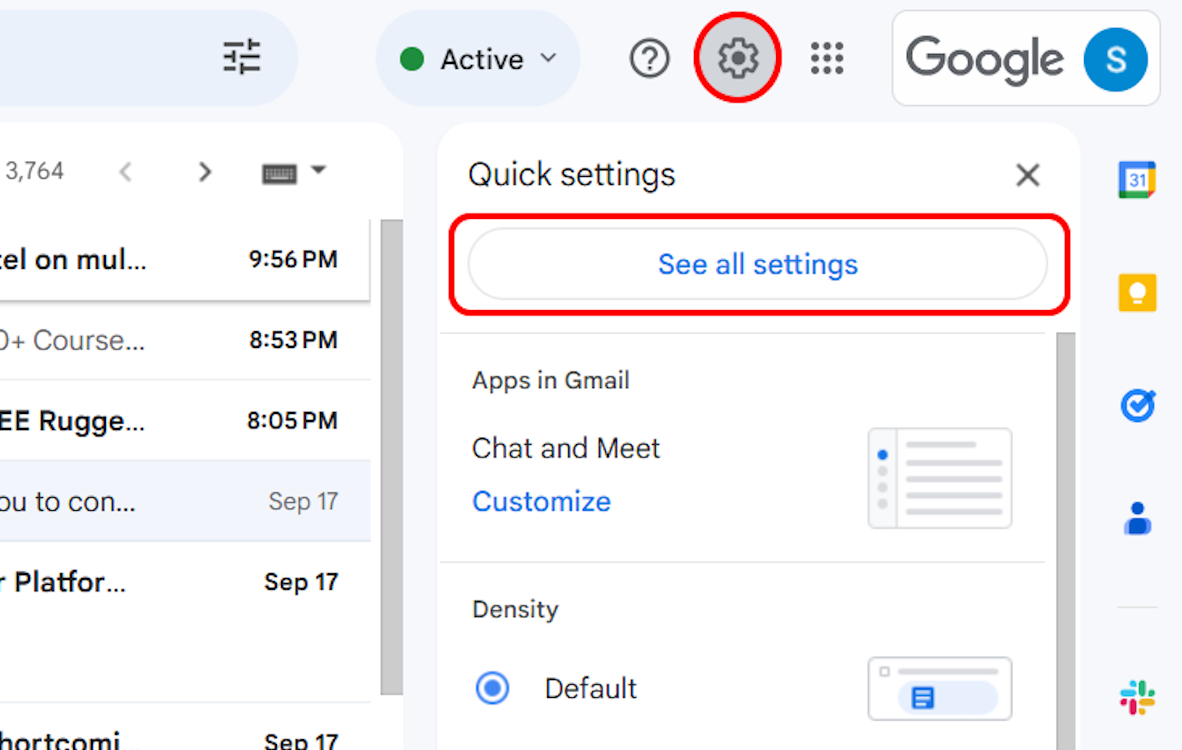
Task: Open the Google apps grid
Action: [x=827, y=59]
